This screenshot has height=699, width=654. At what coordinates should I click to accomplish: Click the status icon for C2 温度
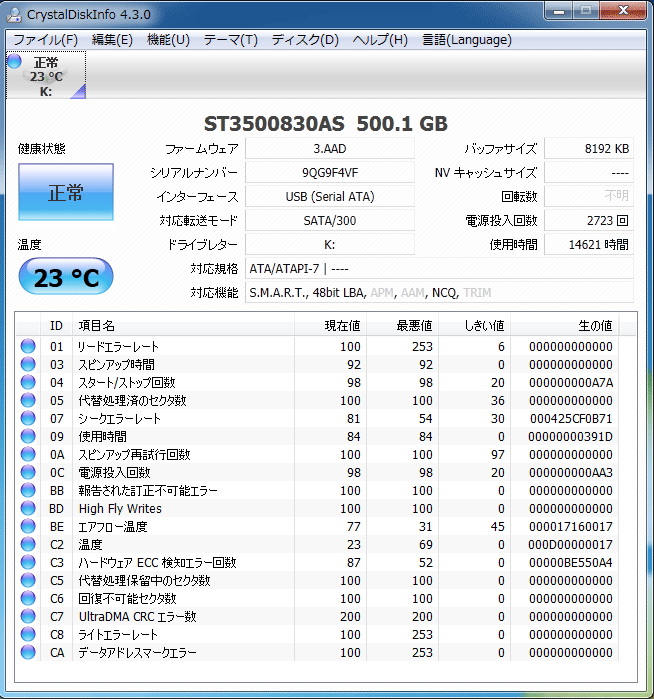click(x=28, y=544)
